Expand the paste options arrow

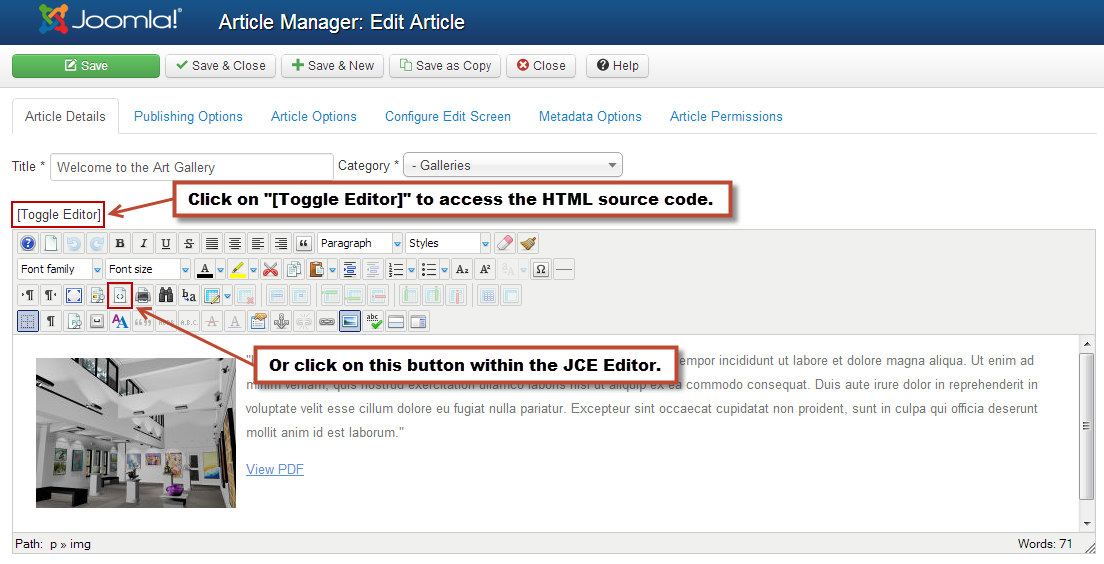click(x=332, y=270)
